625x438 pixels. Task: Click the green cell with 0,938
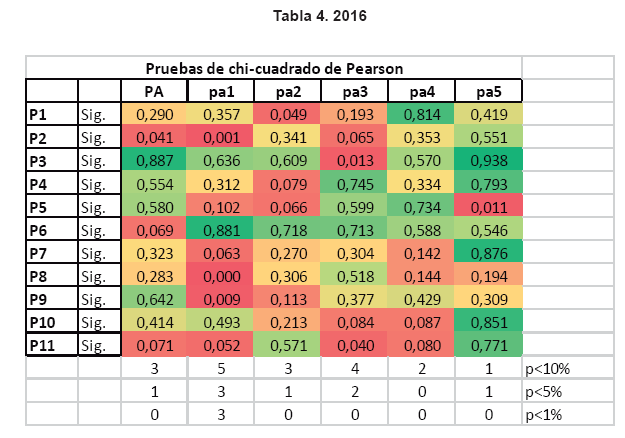[487, 159]
